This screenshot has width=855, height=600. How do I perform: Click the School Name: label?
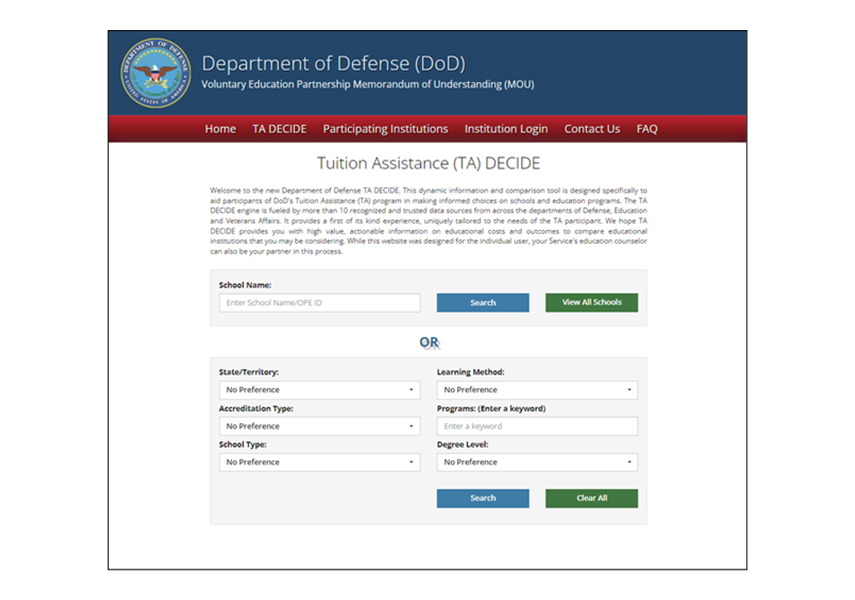[x=245, y=285]
